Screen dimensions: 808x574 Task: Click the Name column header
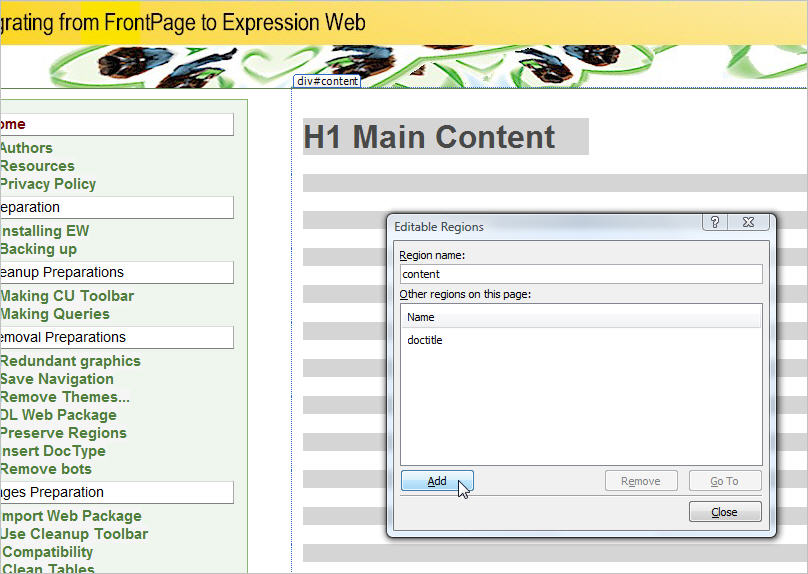click(581, 317)
